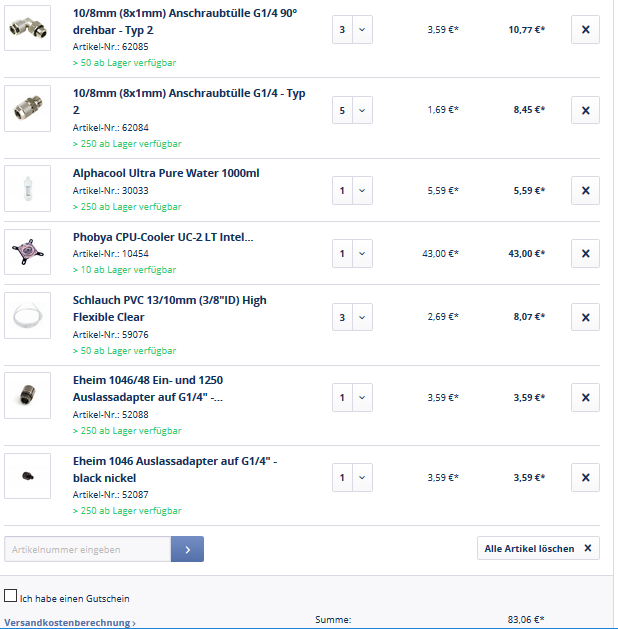Click the Phobya CPU-Cooler product thumbnail

(x=27, y=252)
